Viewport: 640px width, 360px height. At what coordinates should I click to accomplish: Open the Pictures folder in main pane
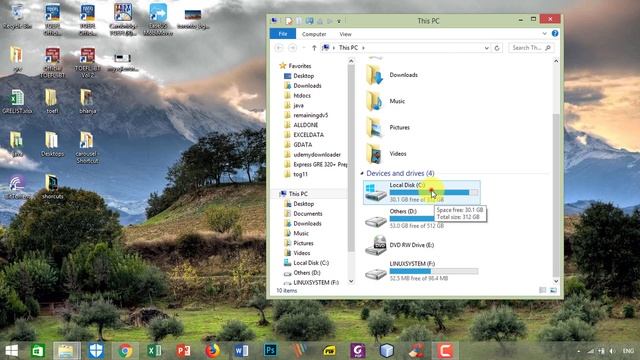click(388, 127)
